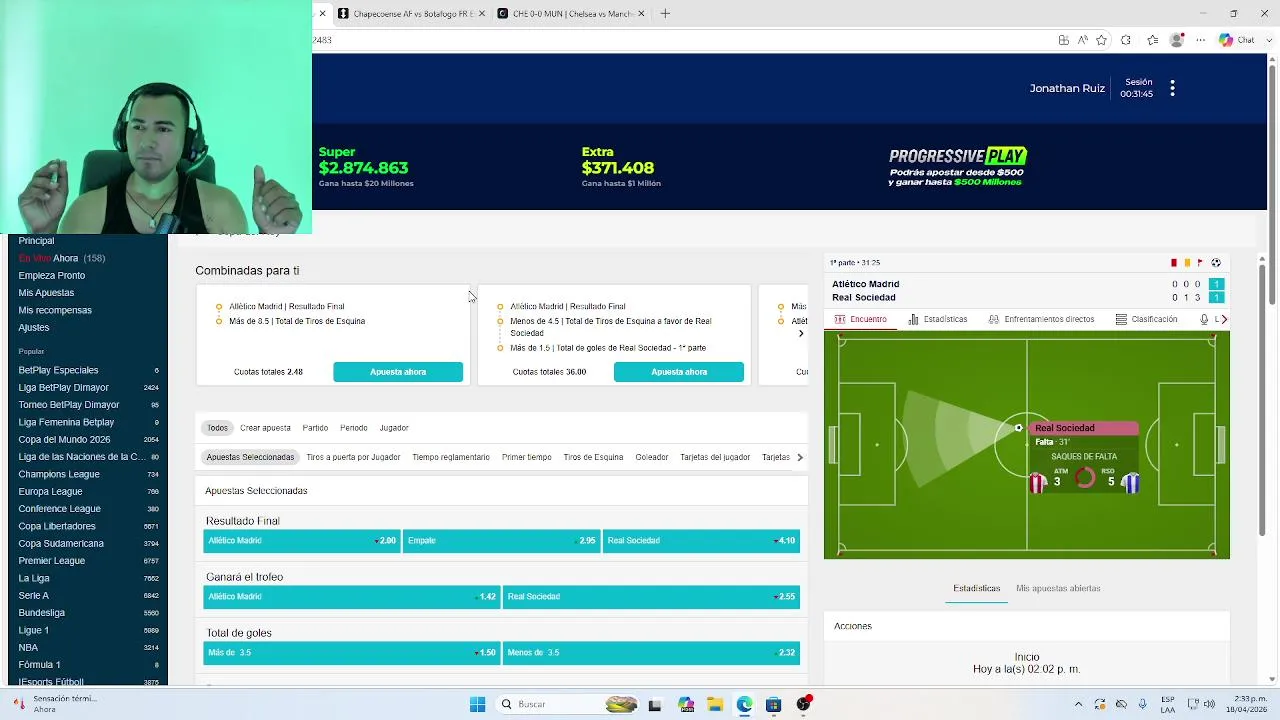
Task: Open Mis recompensas in sidebar
Action: 55,310
